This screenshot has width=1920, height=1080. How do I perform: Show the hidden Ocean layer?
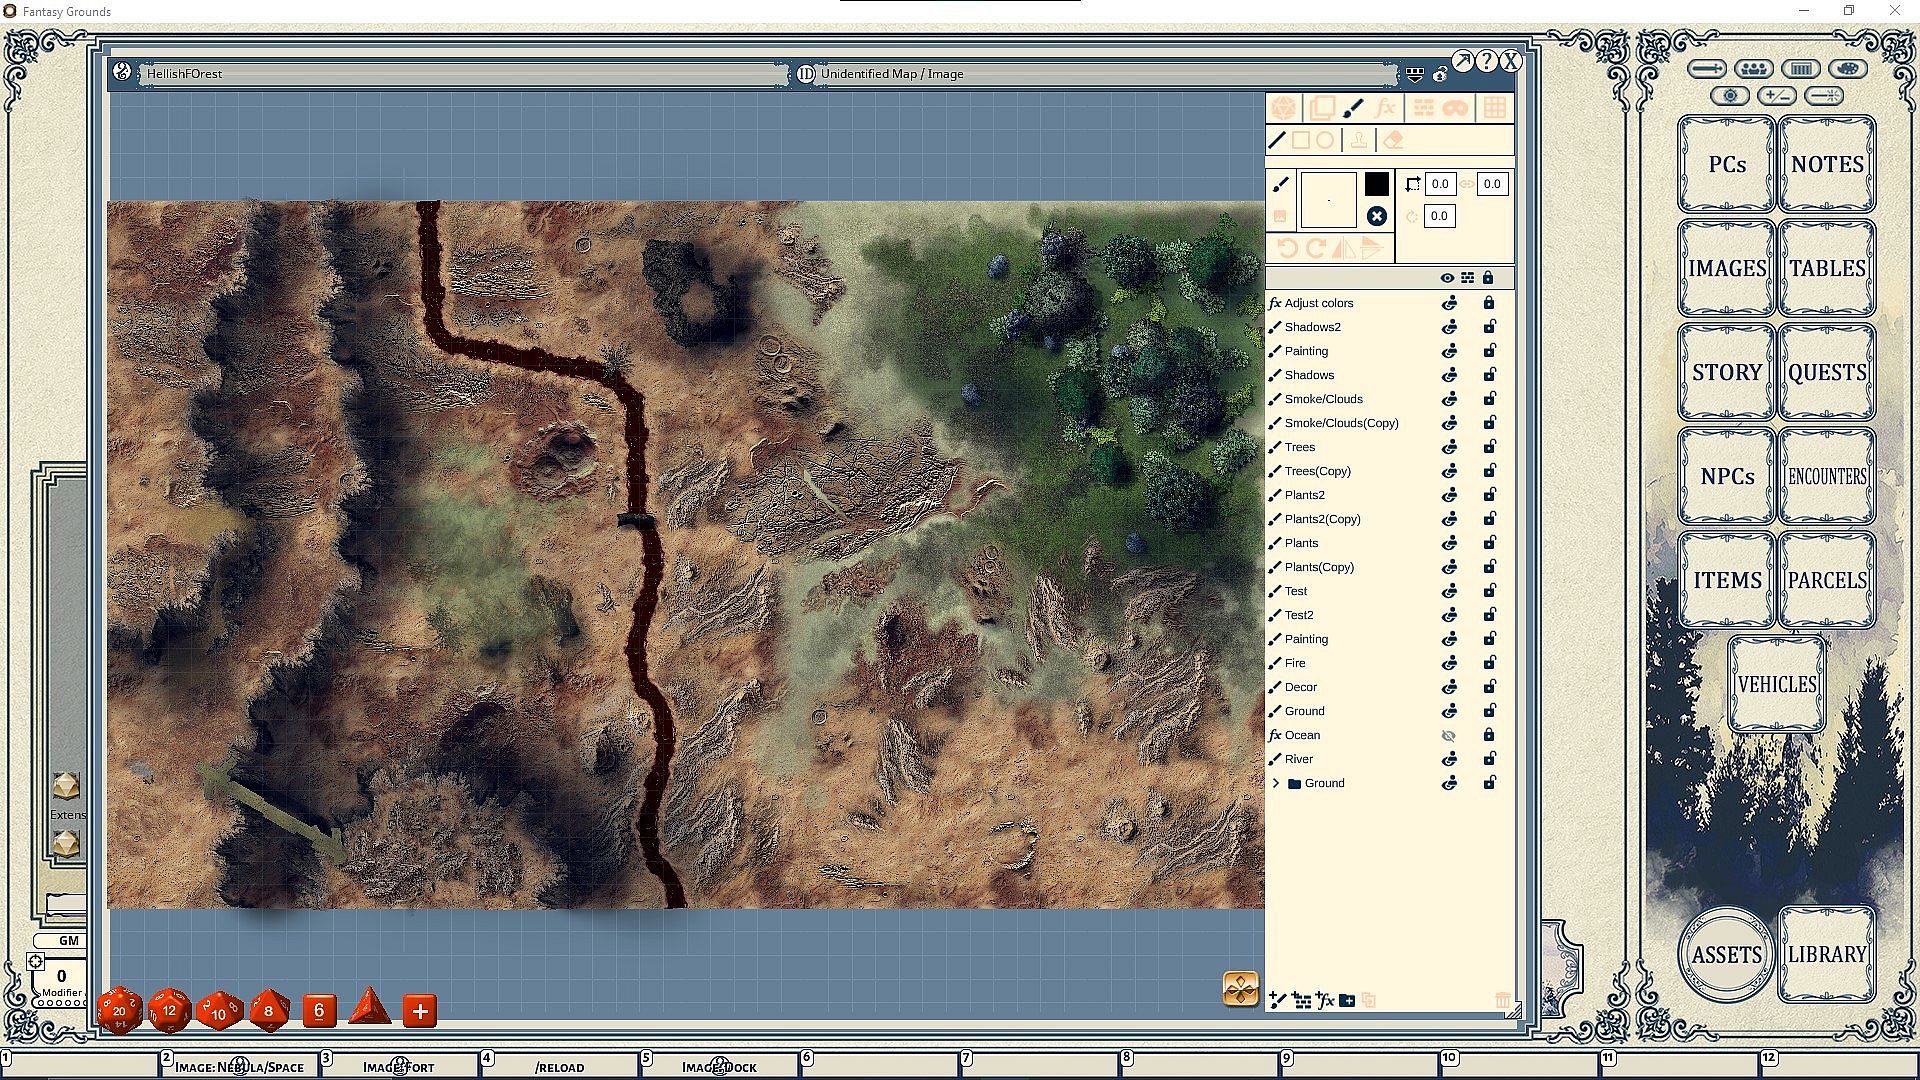pos(1448,735)
